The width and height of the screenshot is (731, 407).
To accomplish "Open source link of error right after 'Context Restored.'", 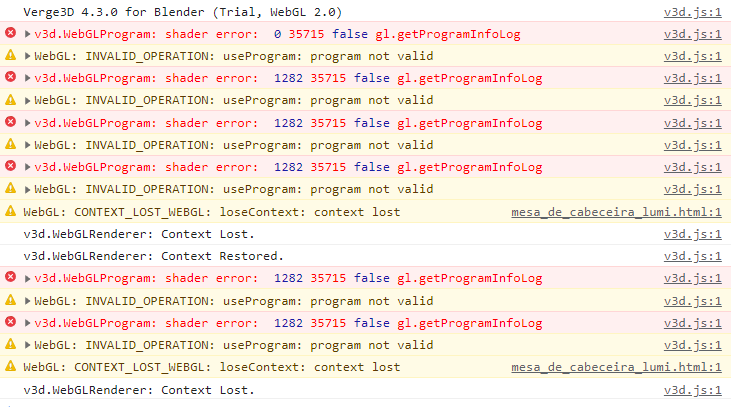I will pos(692,278).
